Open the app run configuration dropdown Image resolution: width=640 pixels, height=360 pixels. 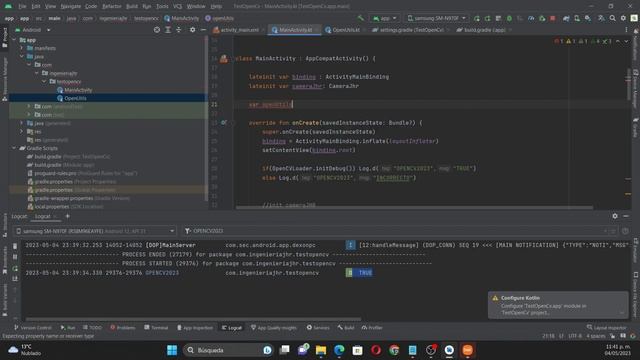coord(384,18)
